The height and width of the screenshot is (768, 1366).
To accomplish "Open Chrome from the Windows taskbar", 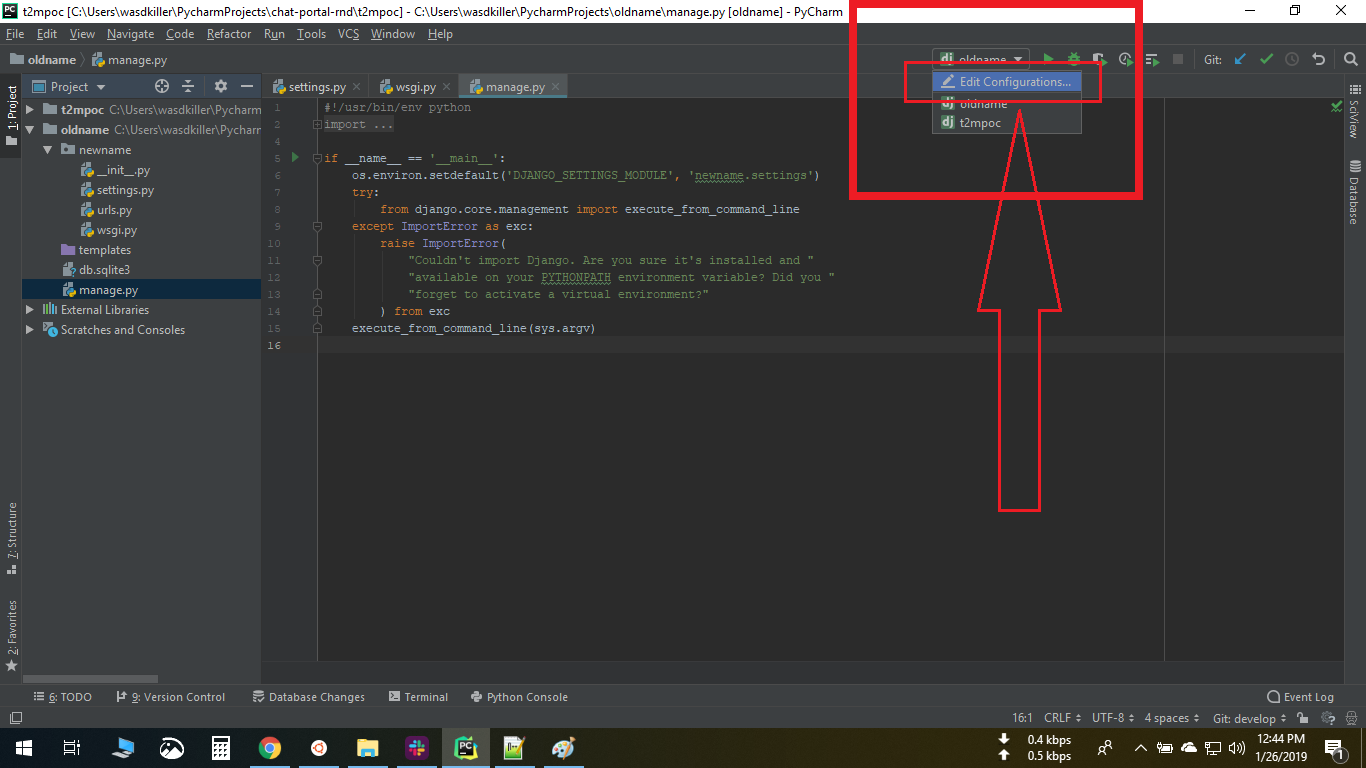I will 269,747.
